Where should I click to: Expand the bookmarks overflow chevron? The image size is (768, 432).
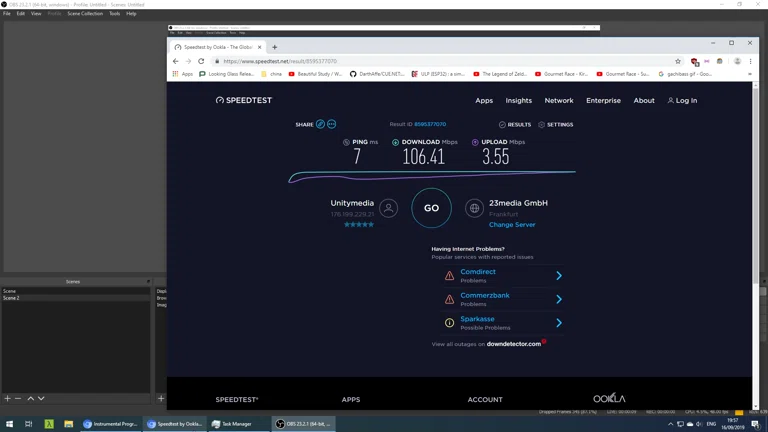[750, 74]
